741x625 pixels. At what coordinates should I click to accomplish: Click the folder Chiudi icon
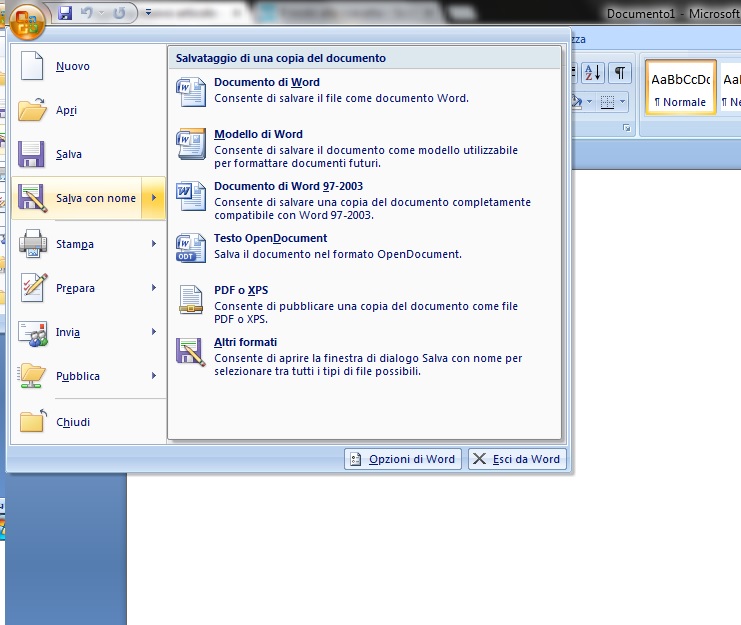tap(33, 420)
